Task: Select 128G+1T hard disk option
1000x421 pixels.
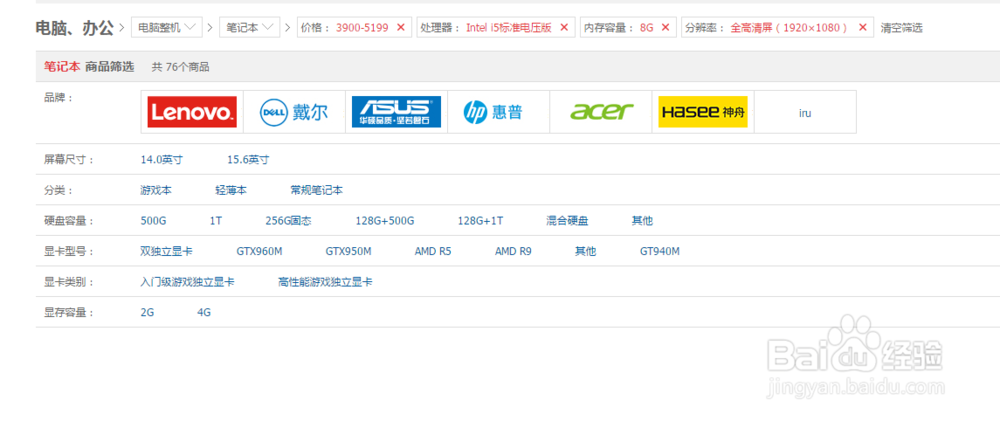Action: [480, 221]
